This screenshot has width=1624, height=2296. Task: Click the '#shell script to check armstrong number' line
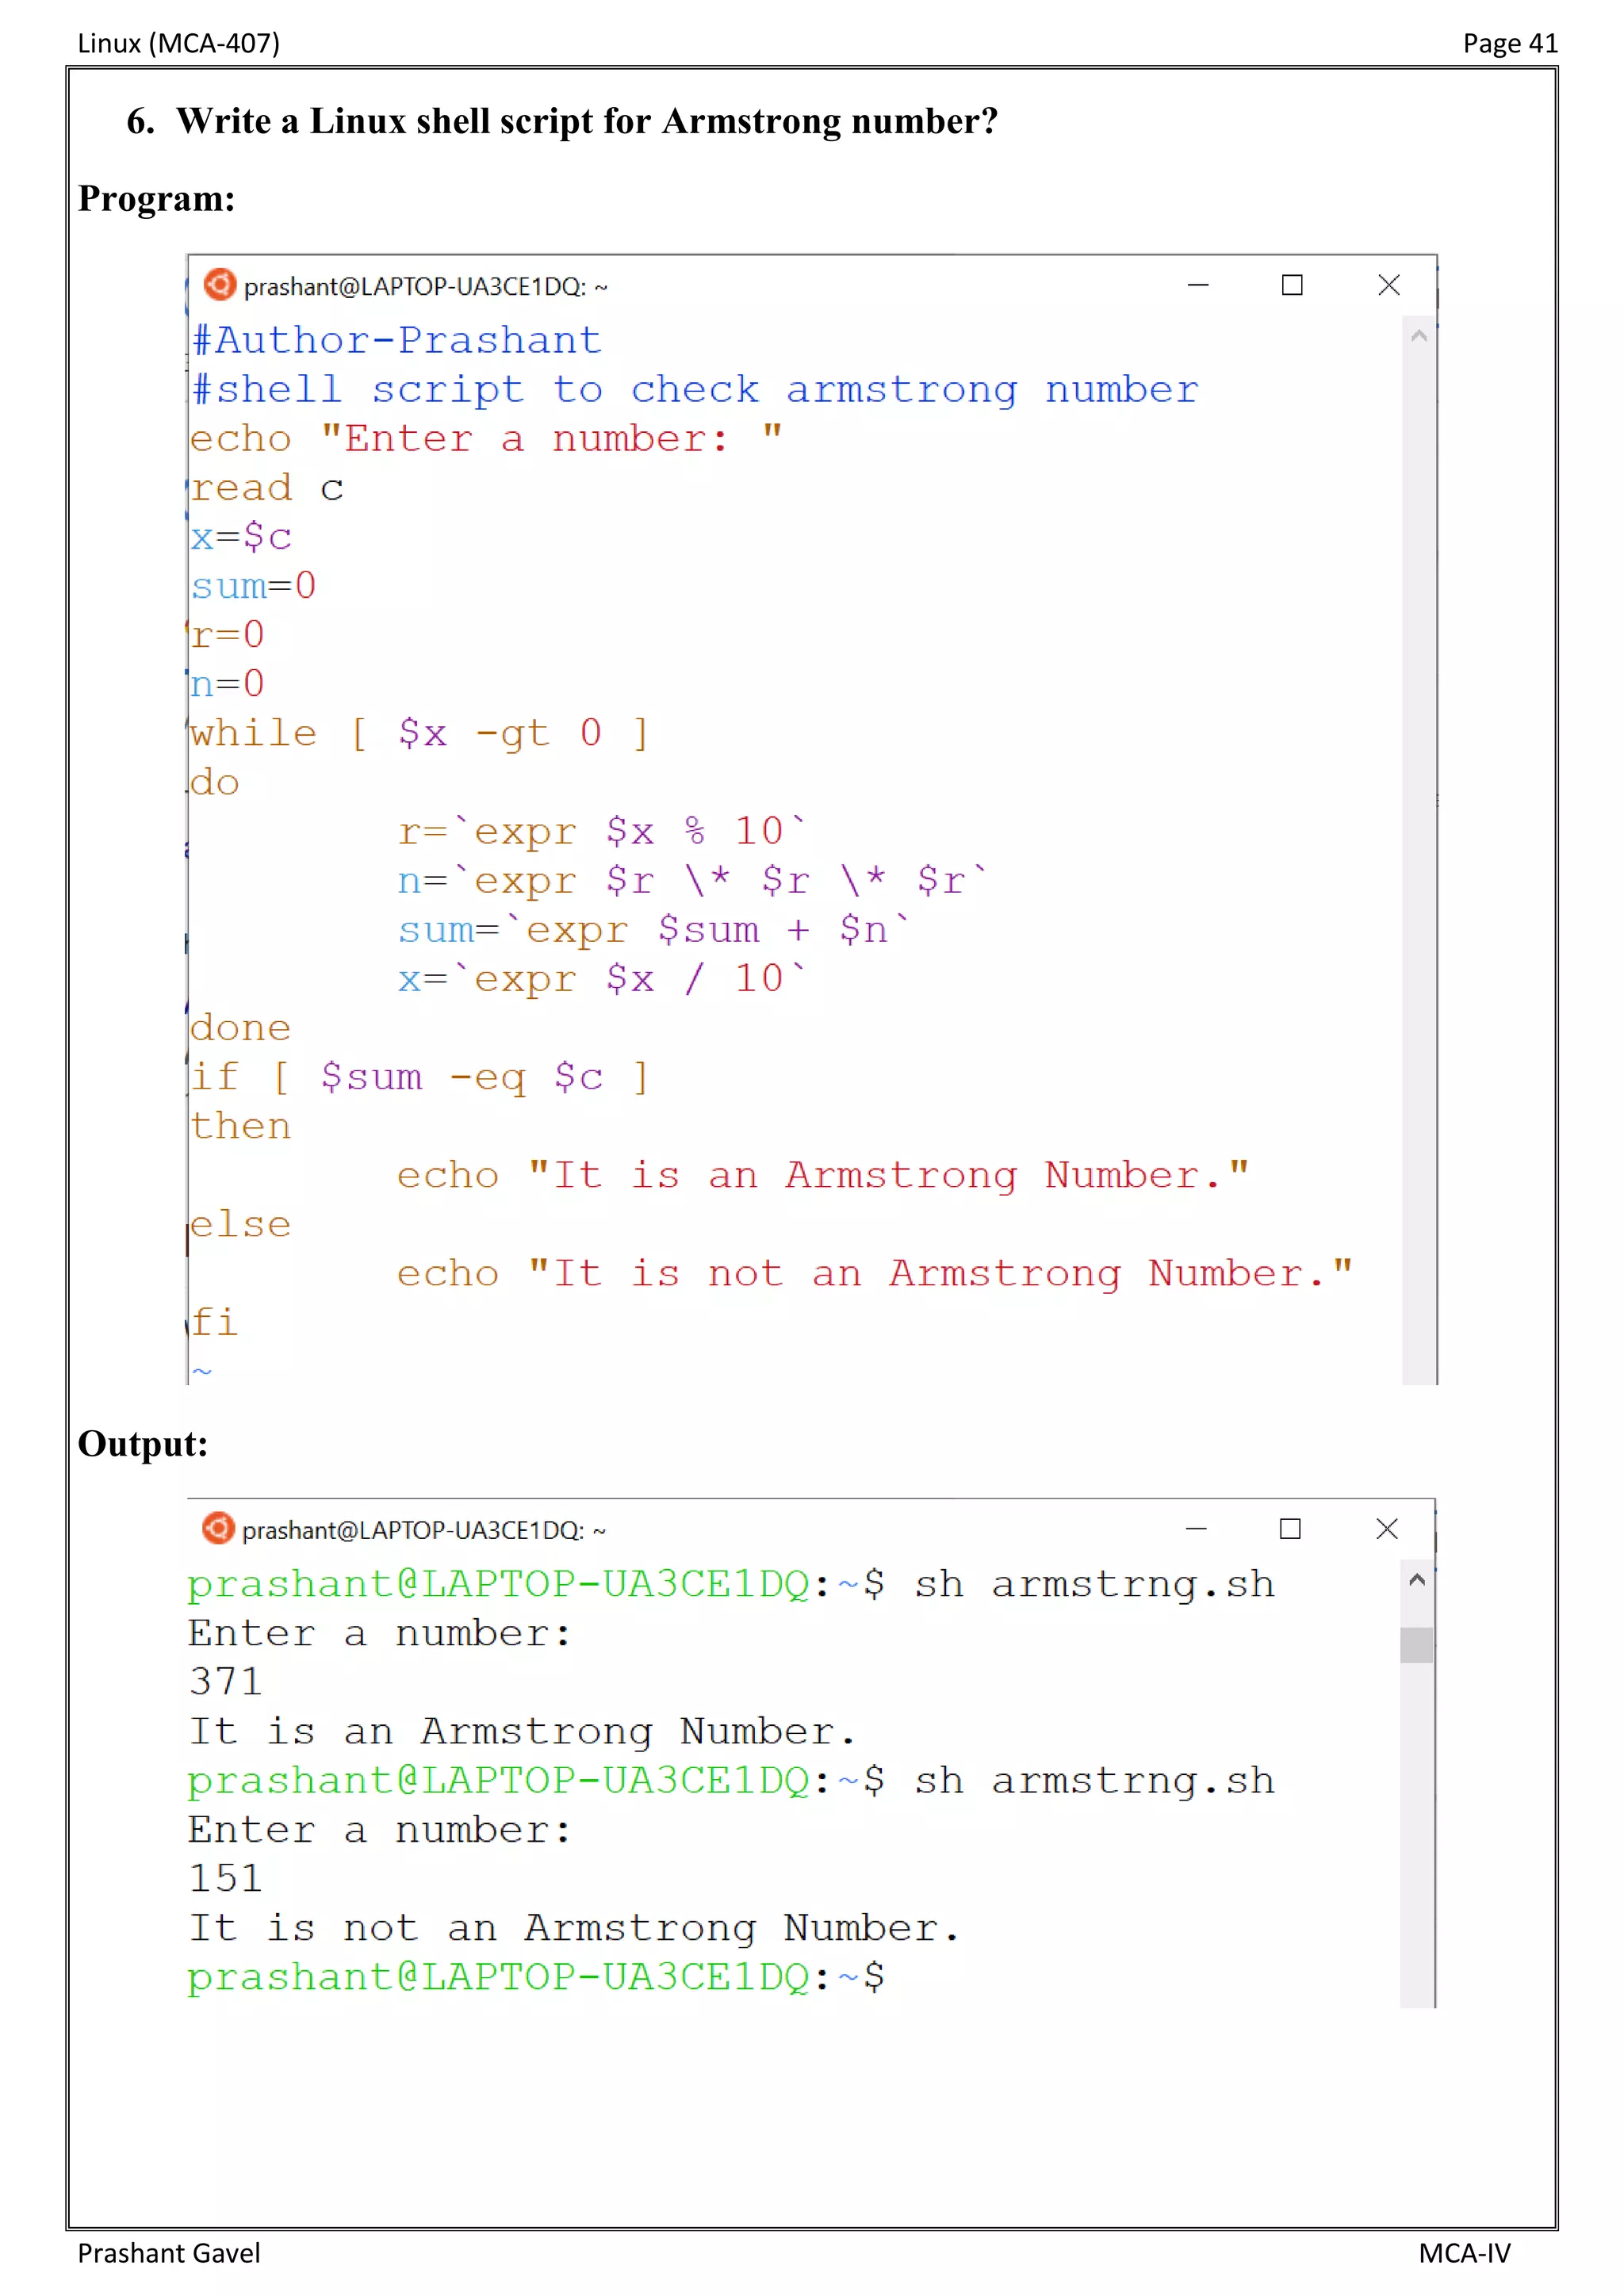(695, 390)
